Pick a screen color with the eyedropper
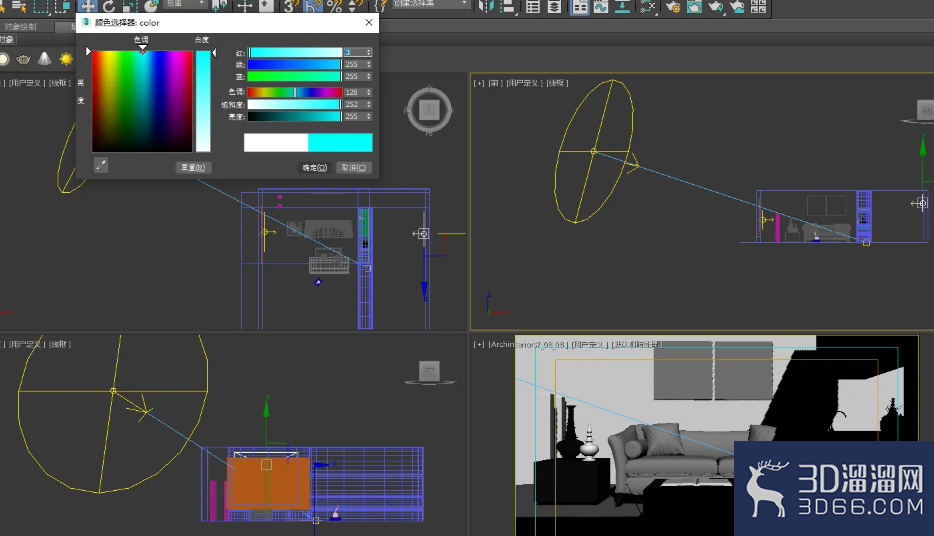The width and height of the screenshot is (934, 536). (101, 165)
